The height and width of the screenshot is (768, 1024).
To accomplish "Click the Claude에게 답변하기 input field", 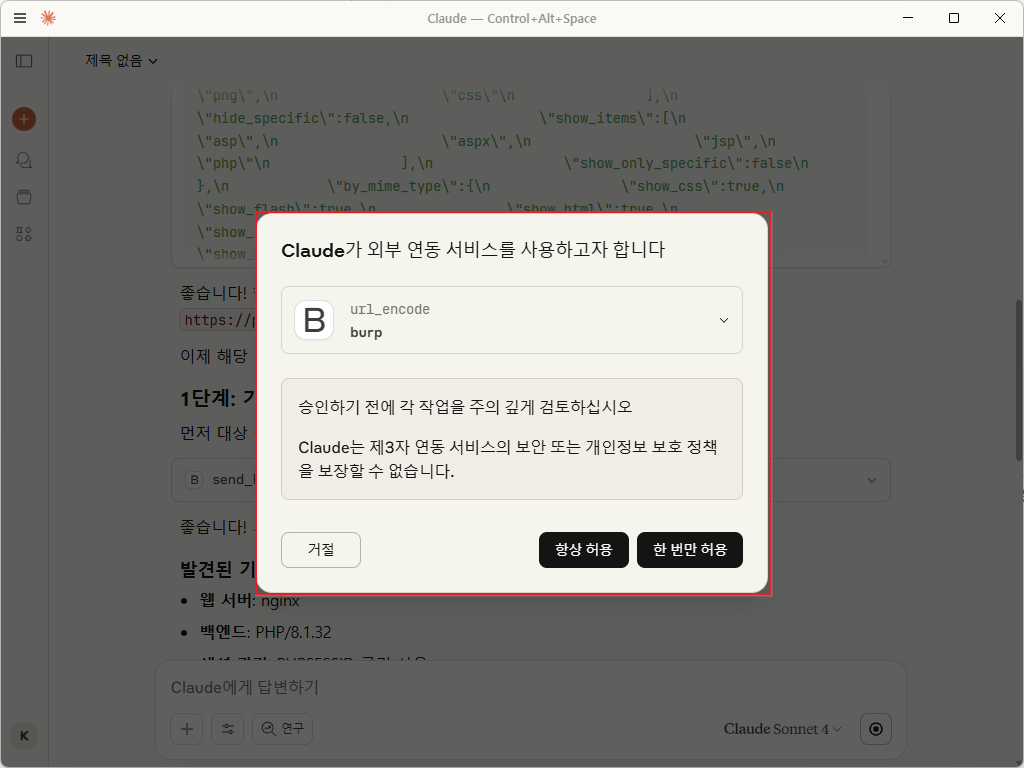I will 530,688.
